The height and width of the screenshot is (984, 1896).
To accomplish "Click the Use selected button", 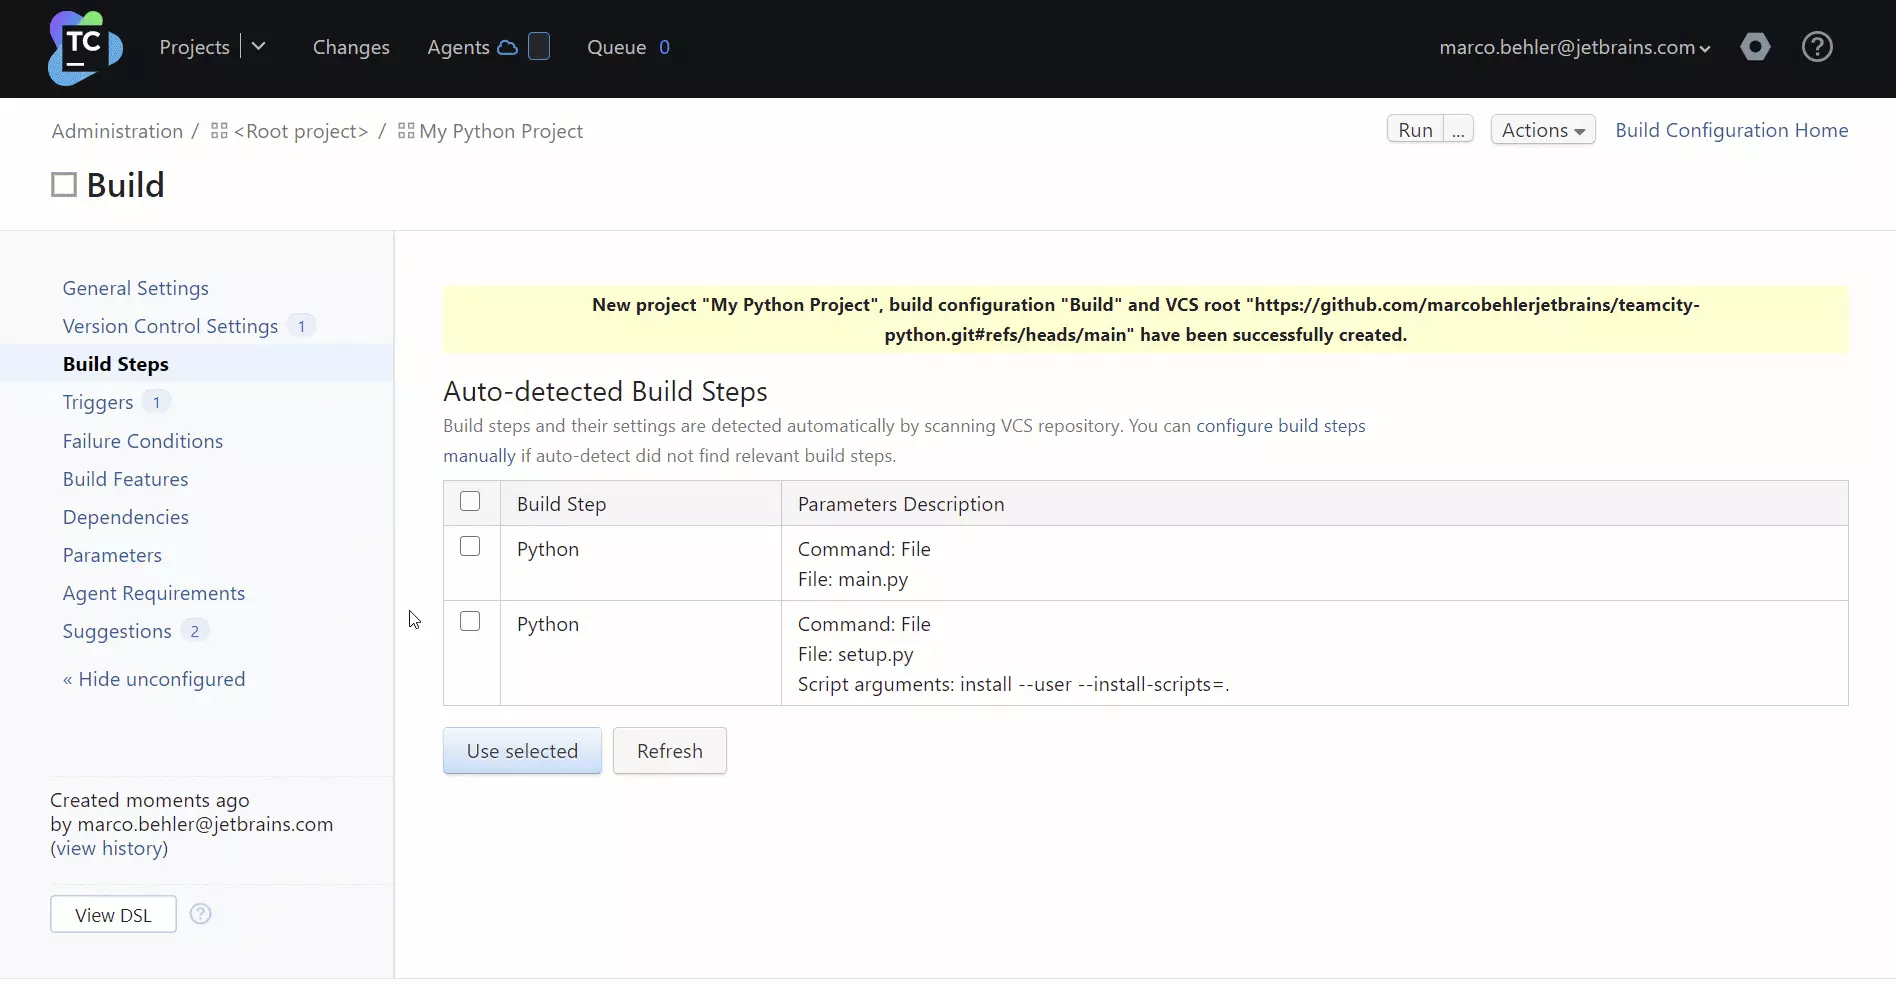I will [522, 751].
